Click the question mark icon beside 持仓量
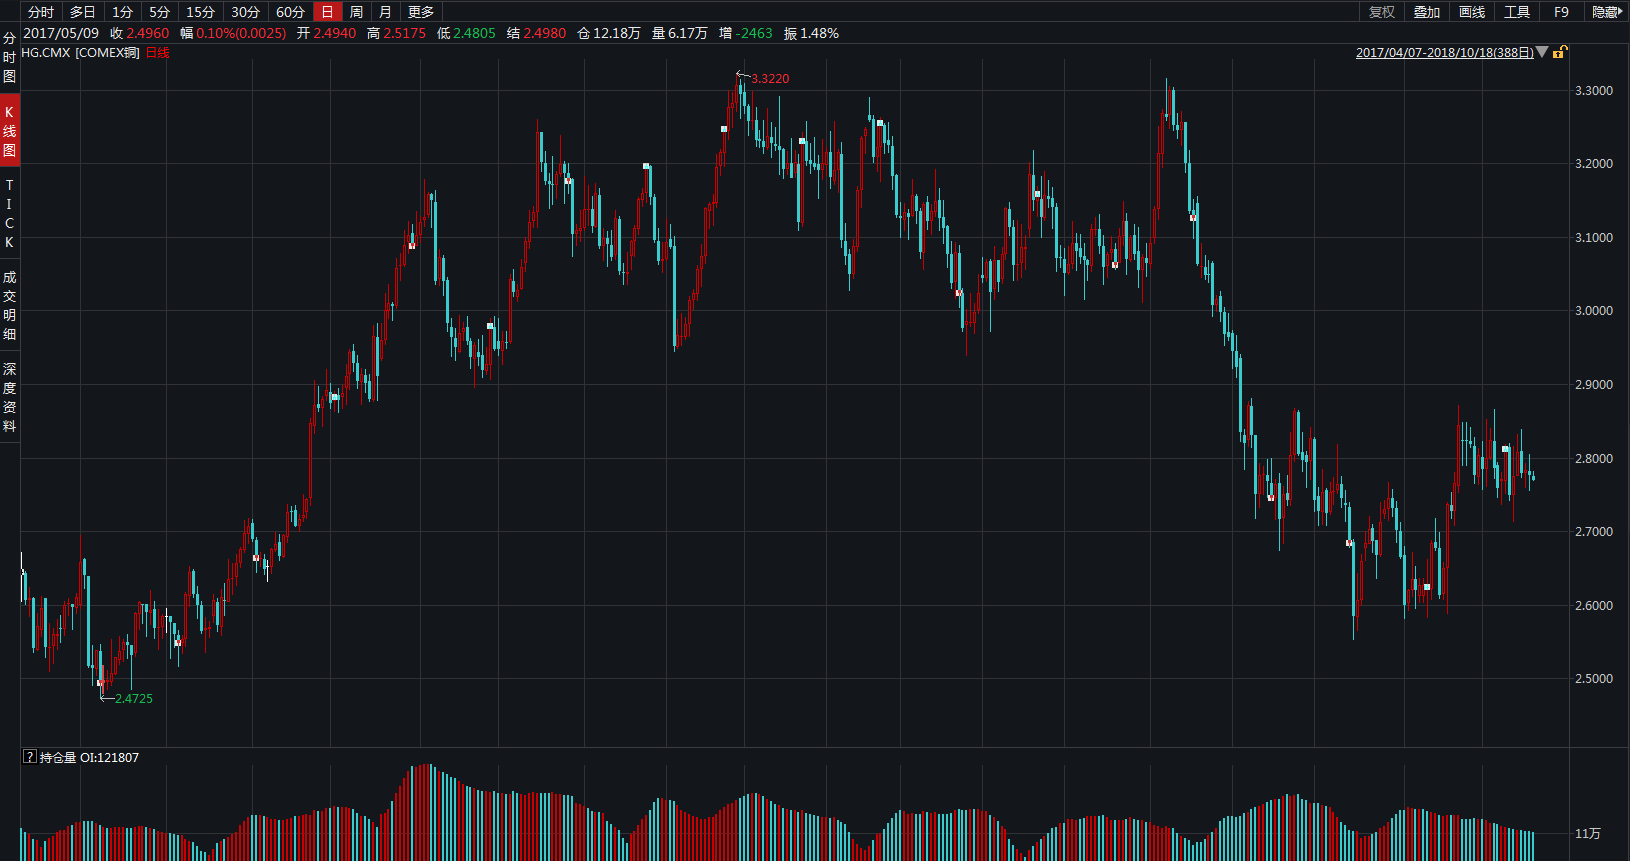Viewport: 1630px width, 861px height. tap(30, 757)
